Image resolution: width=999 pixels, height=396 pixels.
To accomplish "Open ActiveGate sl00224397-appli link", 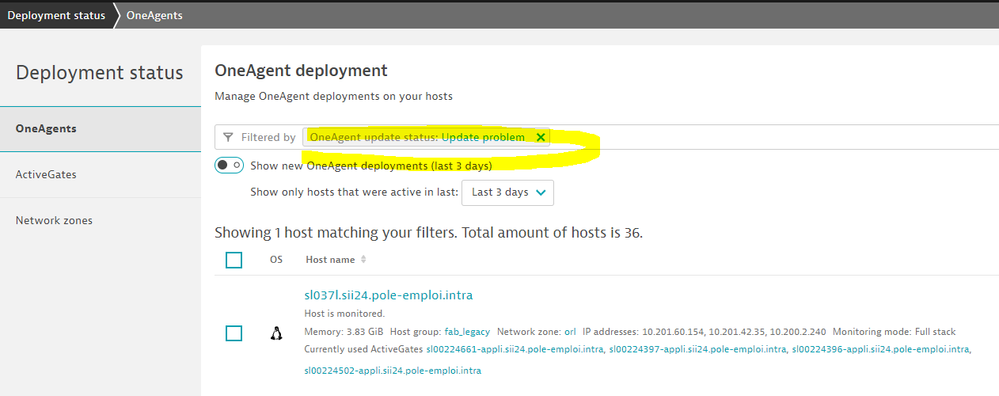I will point(698,349).
